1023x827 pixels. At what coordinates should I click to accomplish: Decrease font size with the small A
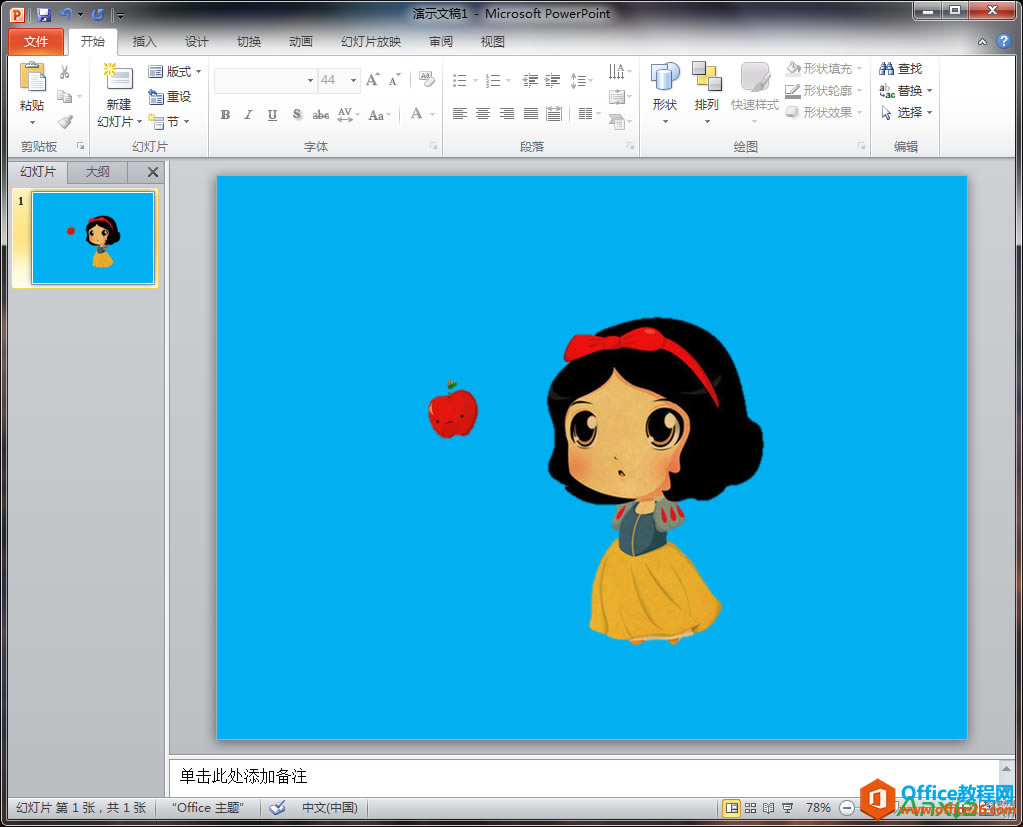[x=395, y=80]
